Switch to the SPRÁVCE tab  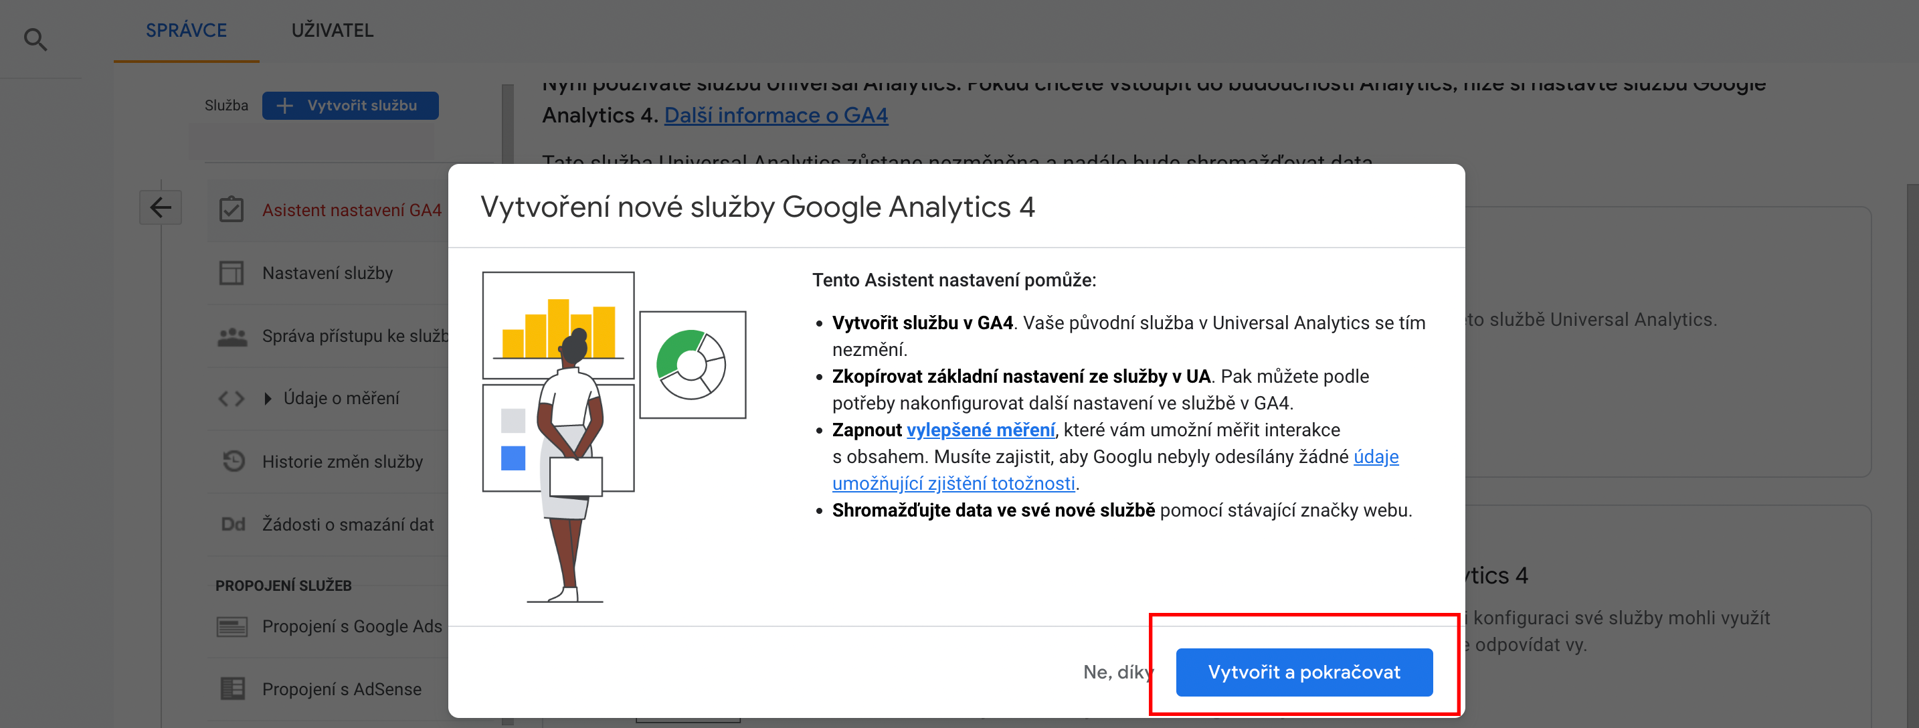pos(186,31)
